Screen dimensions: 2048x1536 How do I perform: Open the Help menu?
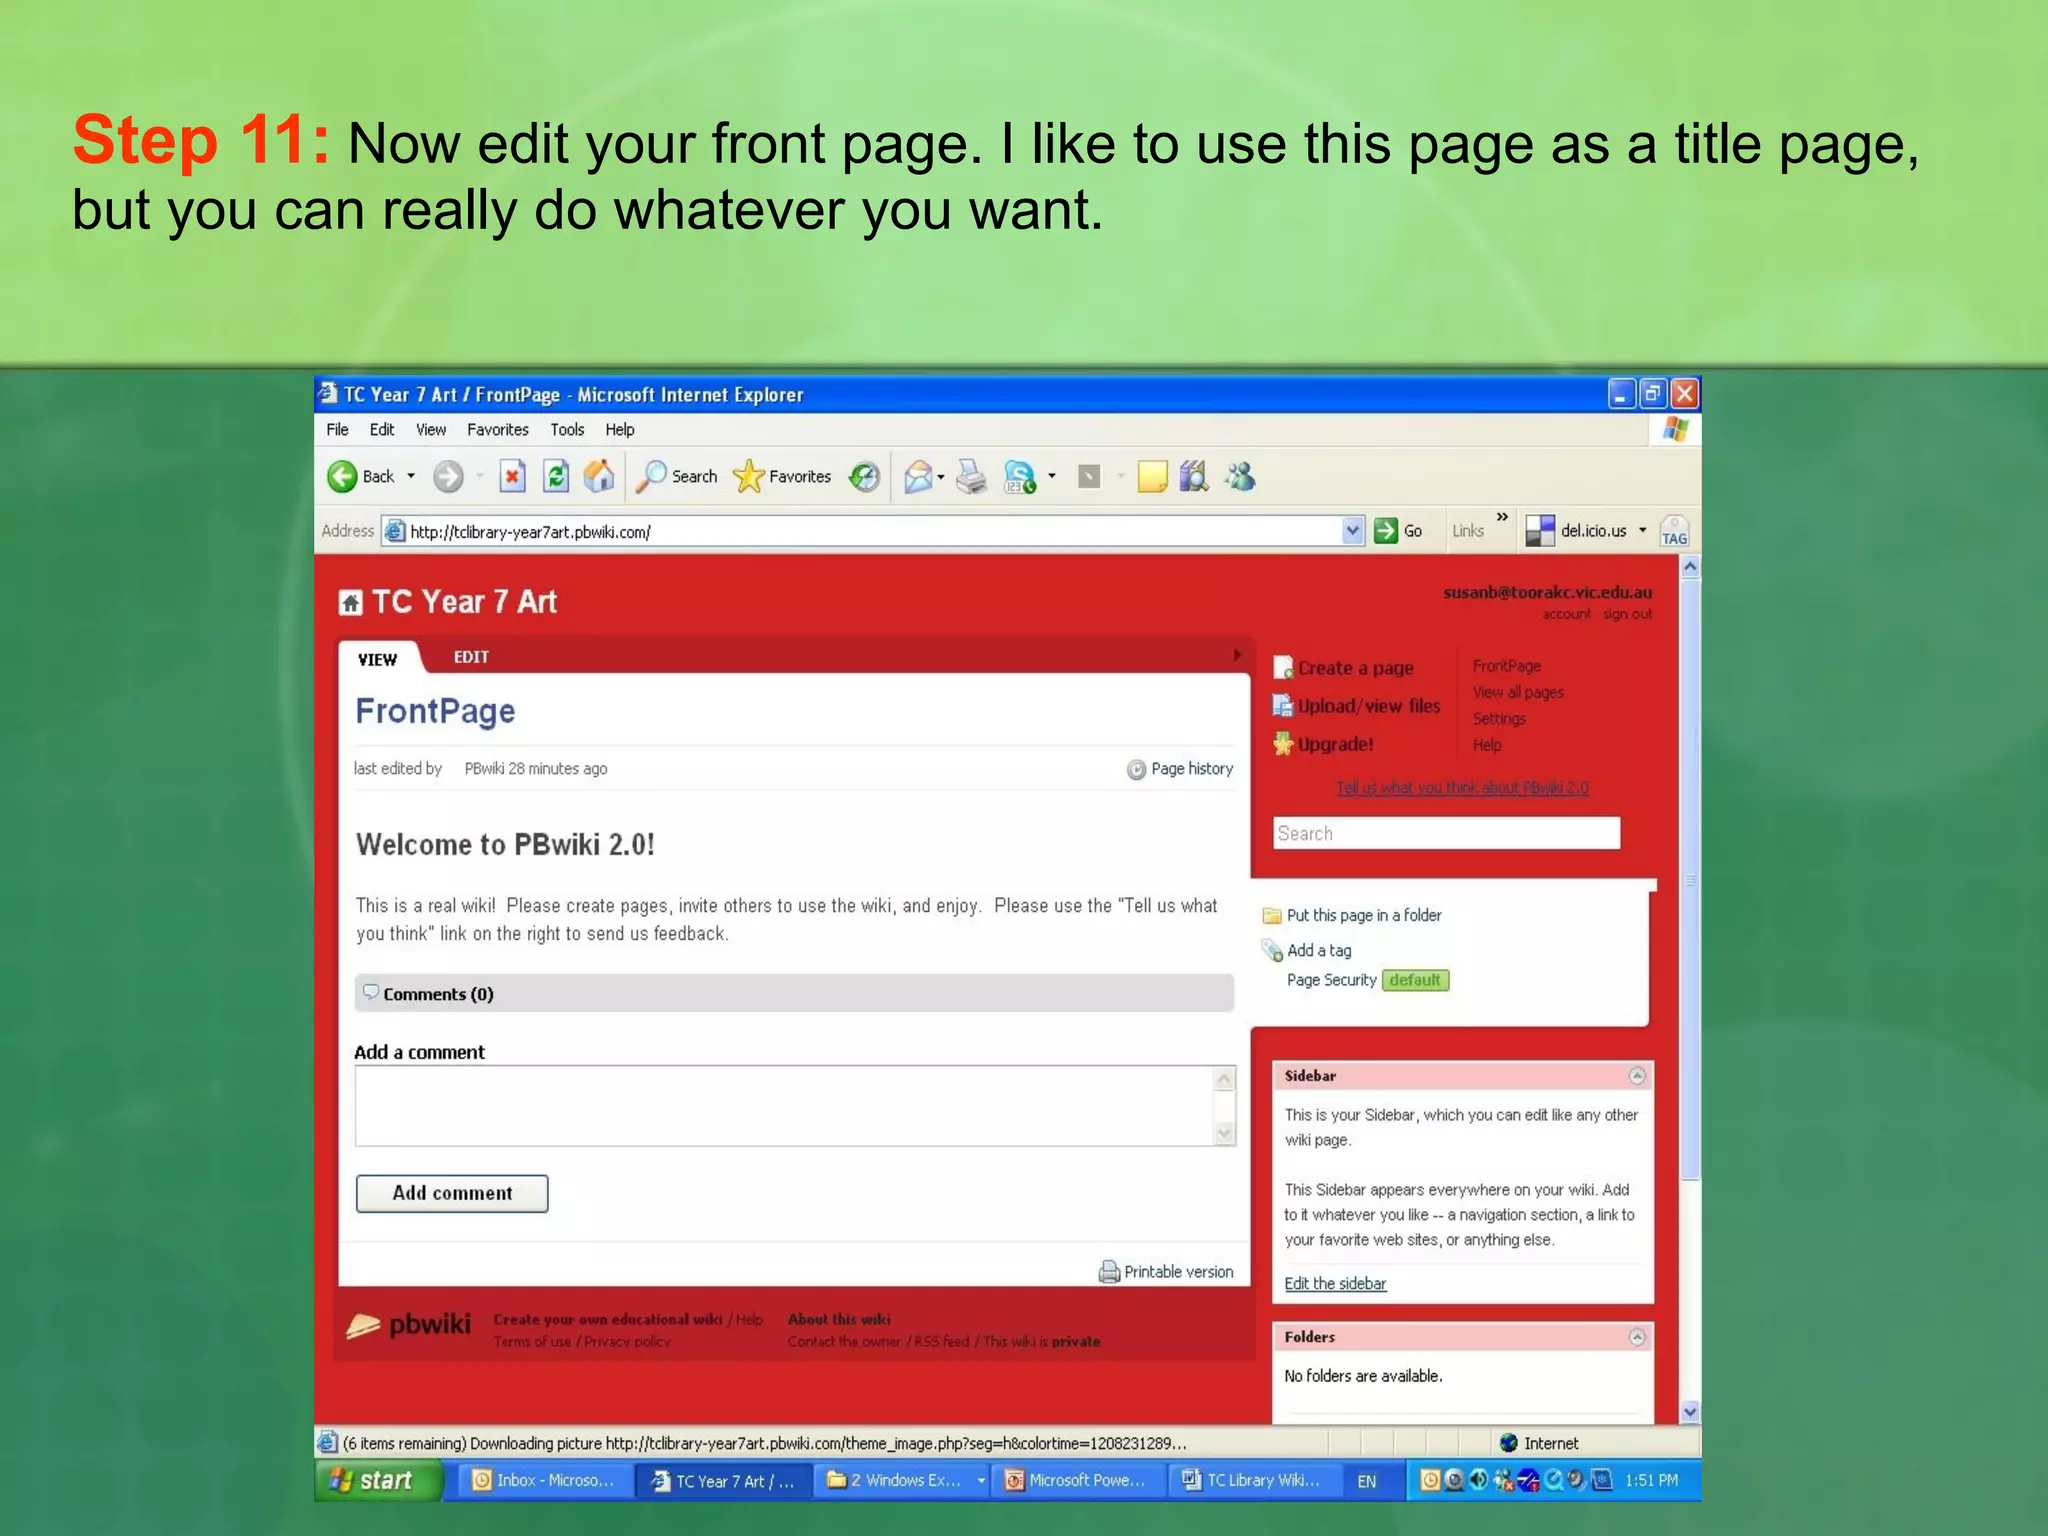pos(620,430)
